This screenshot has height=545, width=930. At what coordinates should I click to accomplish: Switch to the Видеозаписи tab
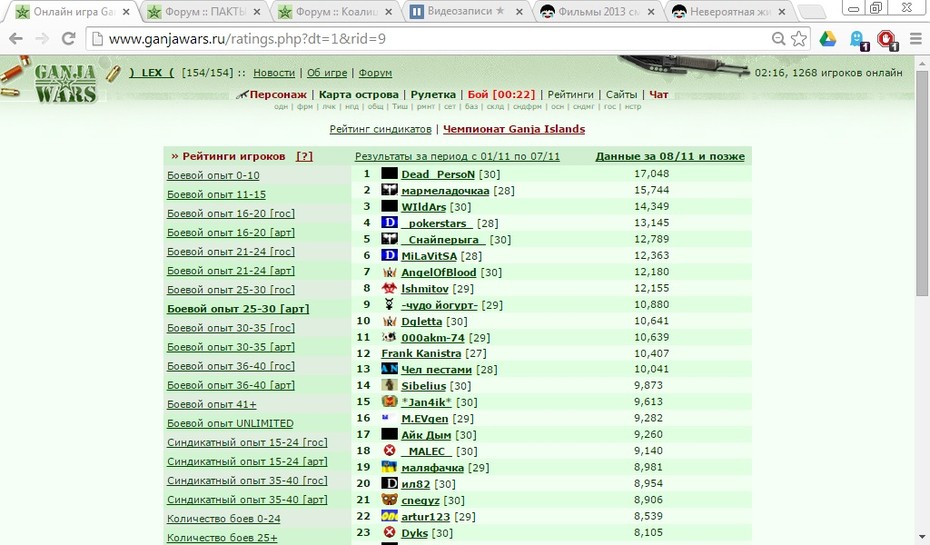tap(467, 11)
